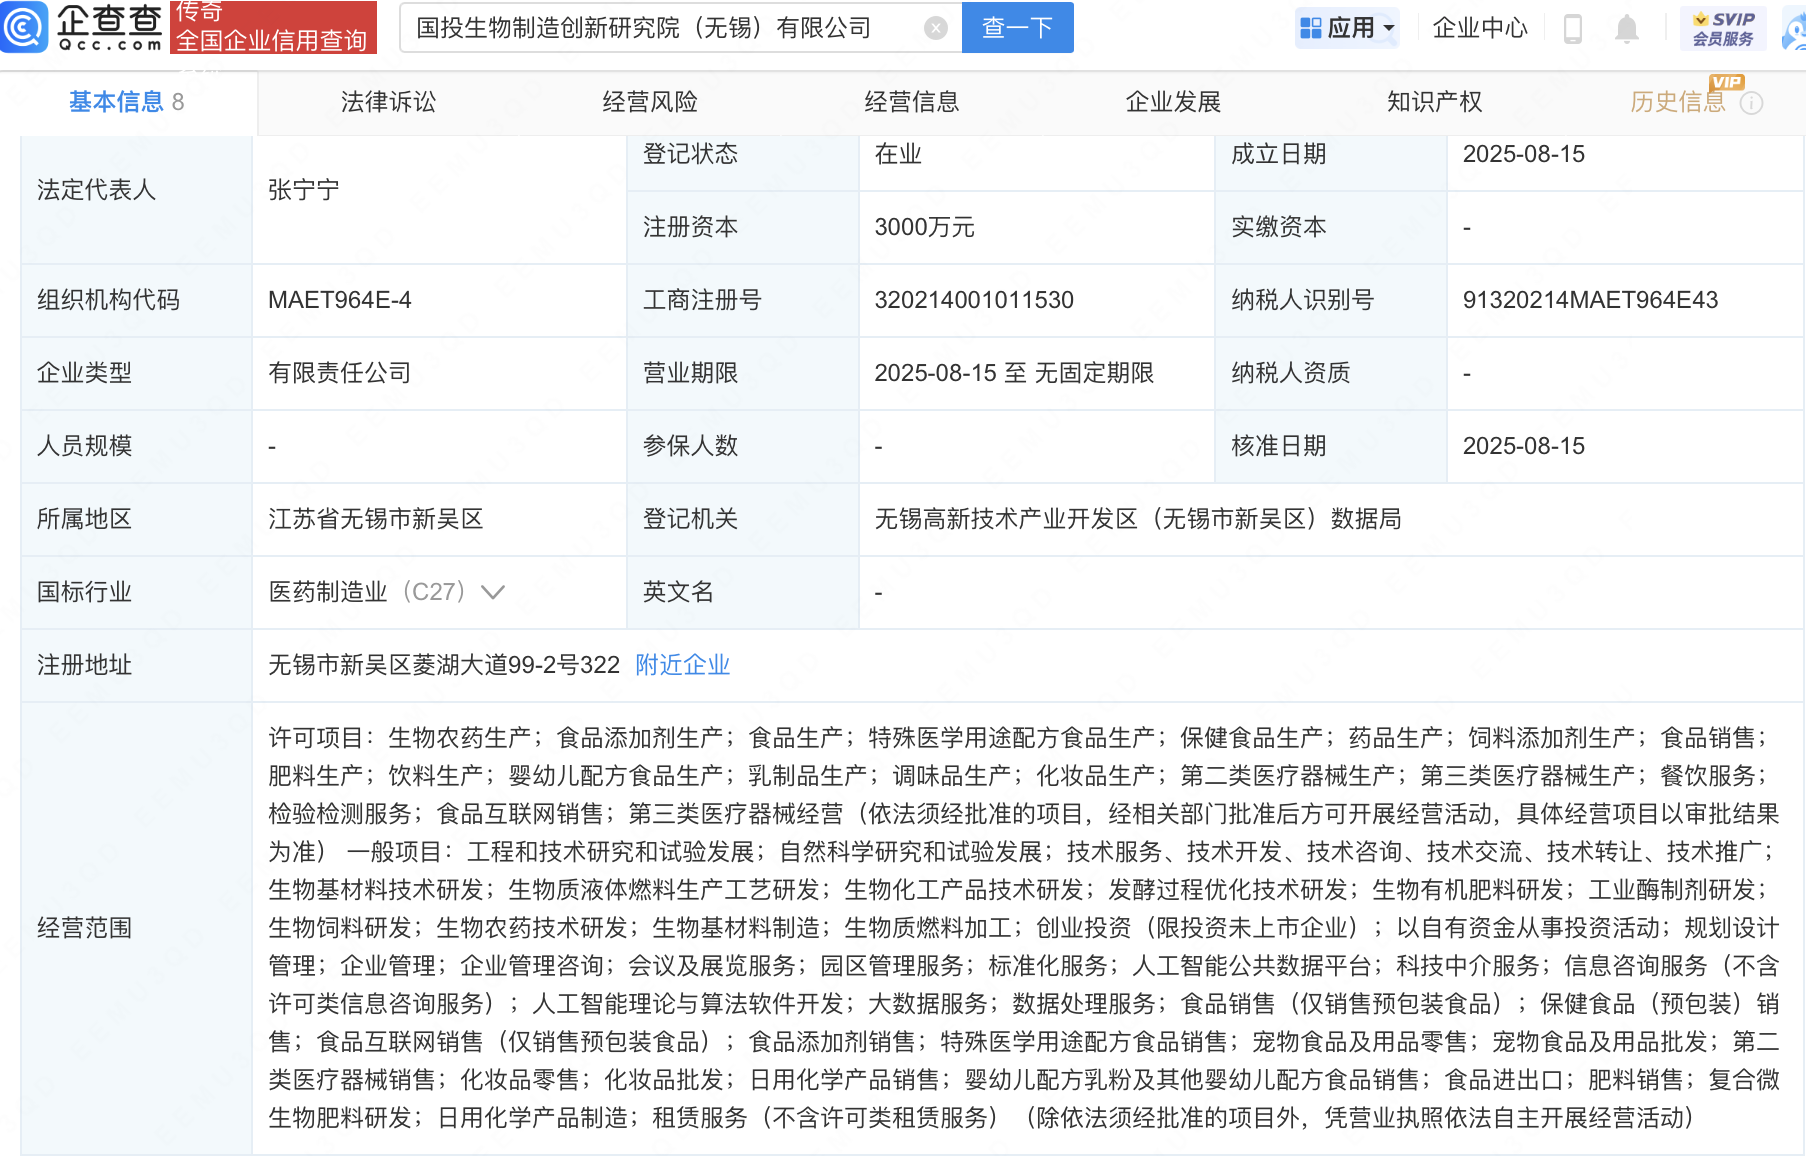Image resolution: width=1806 pixels, height=1156 pixels.
Task: Switch to 知识产权 tab
Action: [x=1434, y=102]
